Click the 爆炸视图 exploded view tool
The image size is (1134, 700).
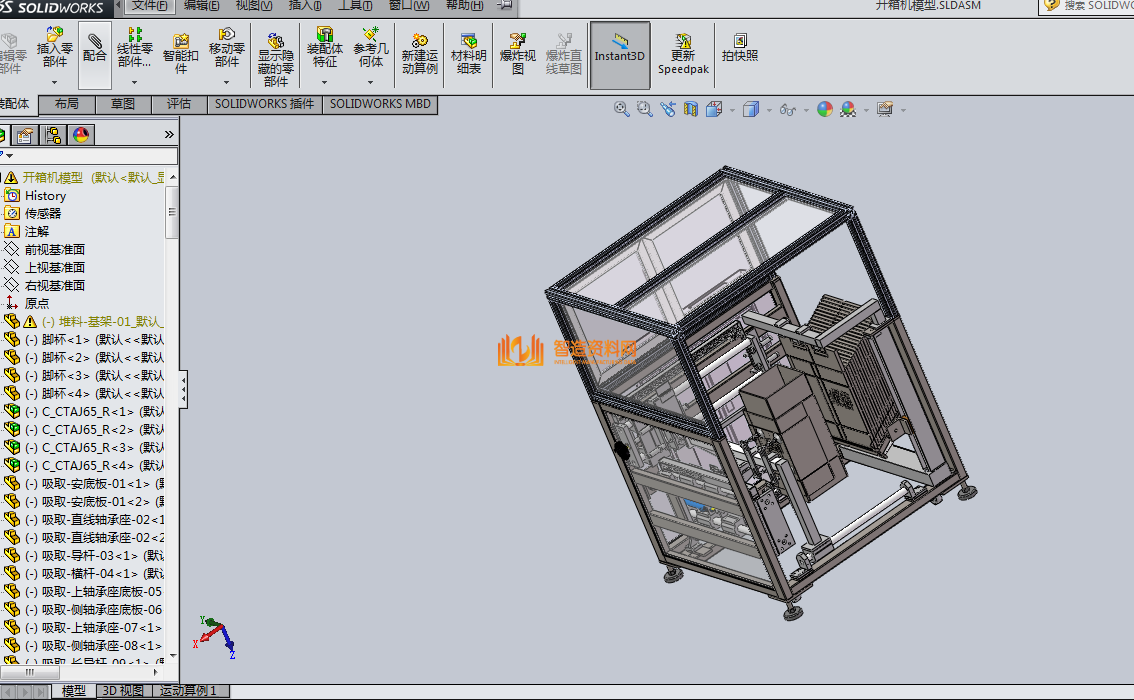[517, 53]
